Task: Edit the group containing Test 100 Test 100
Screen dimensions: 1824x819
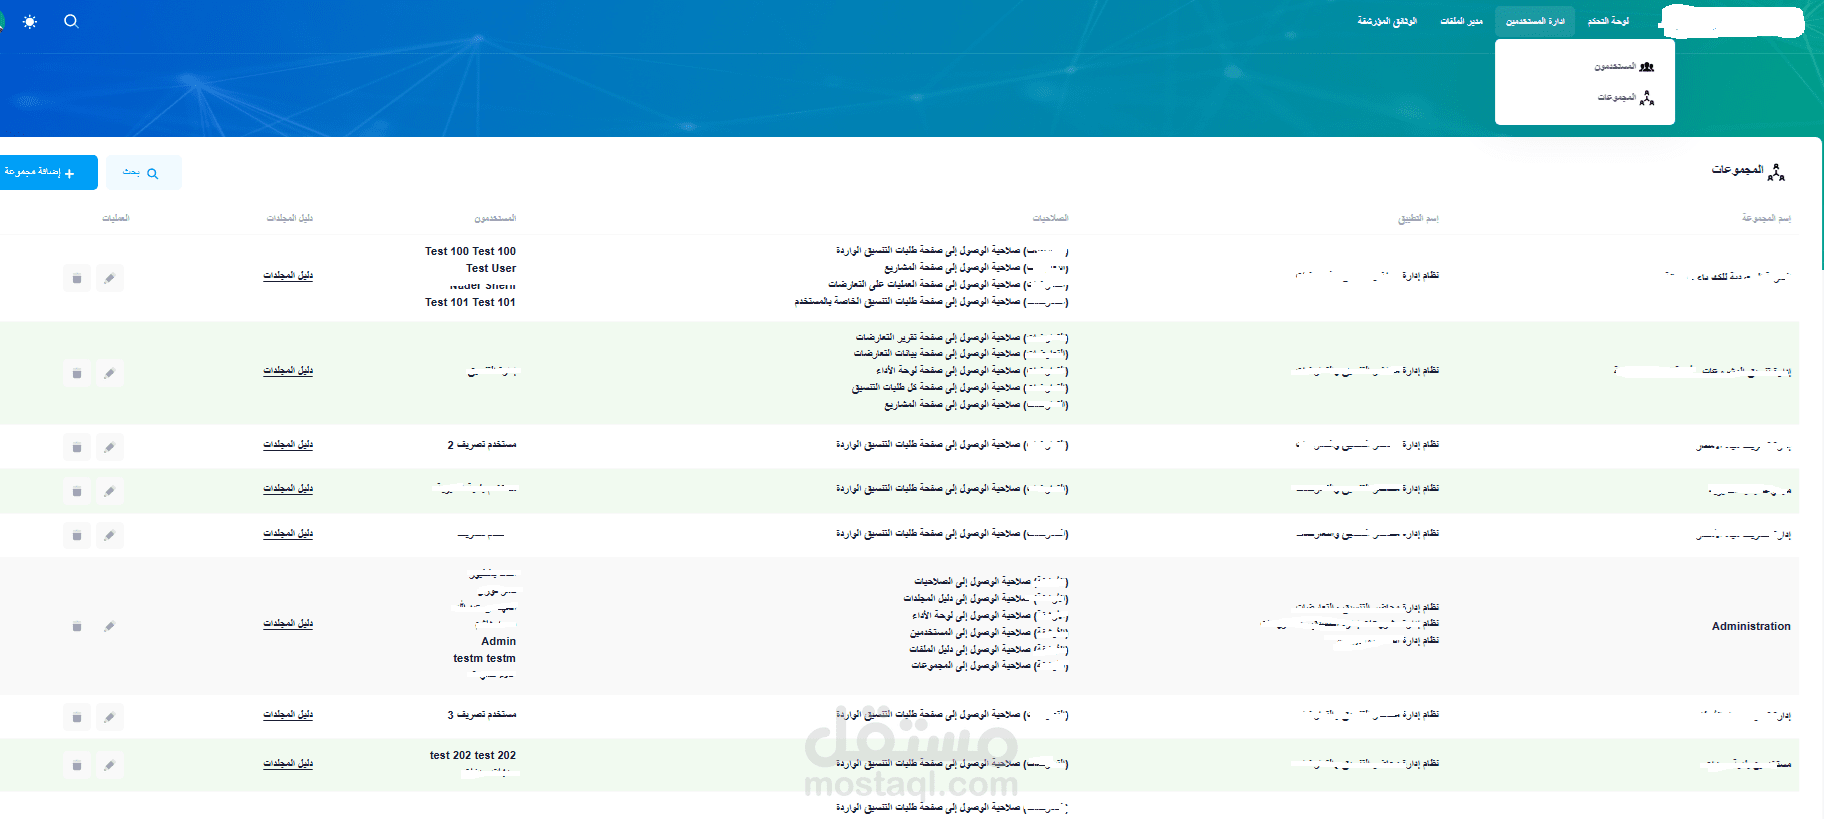Action: coord(110,278)
